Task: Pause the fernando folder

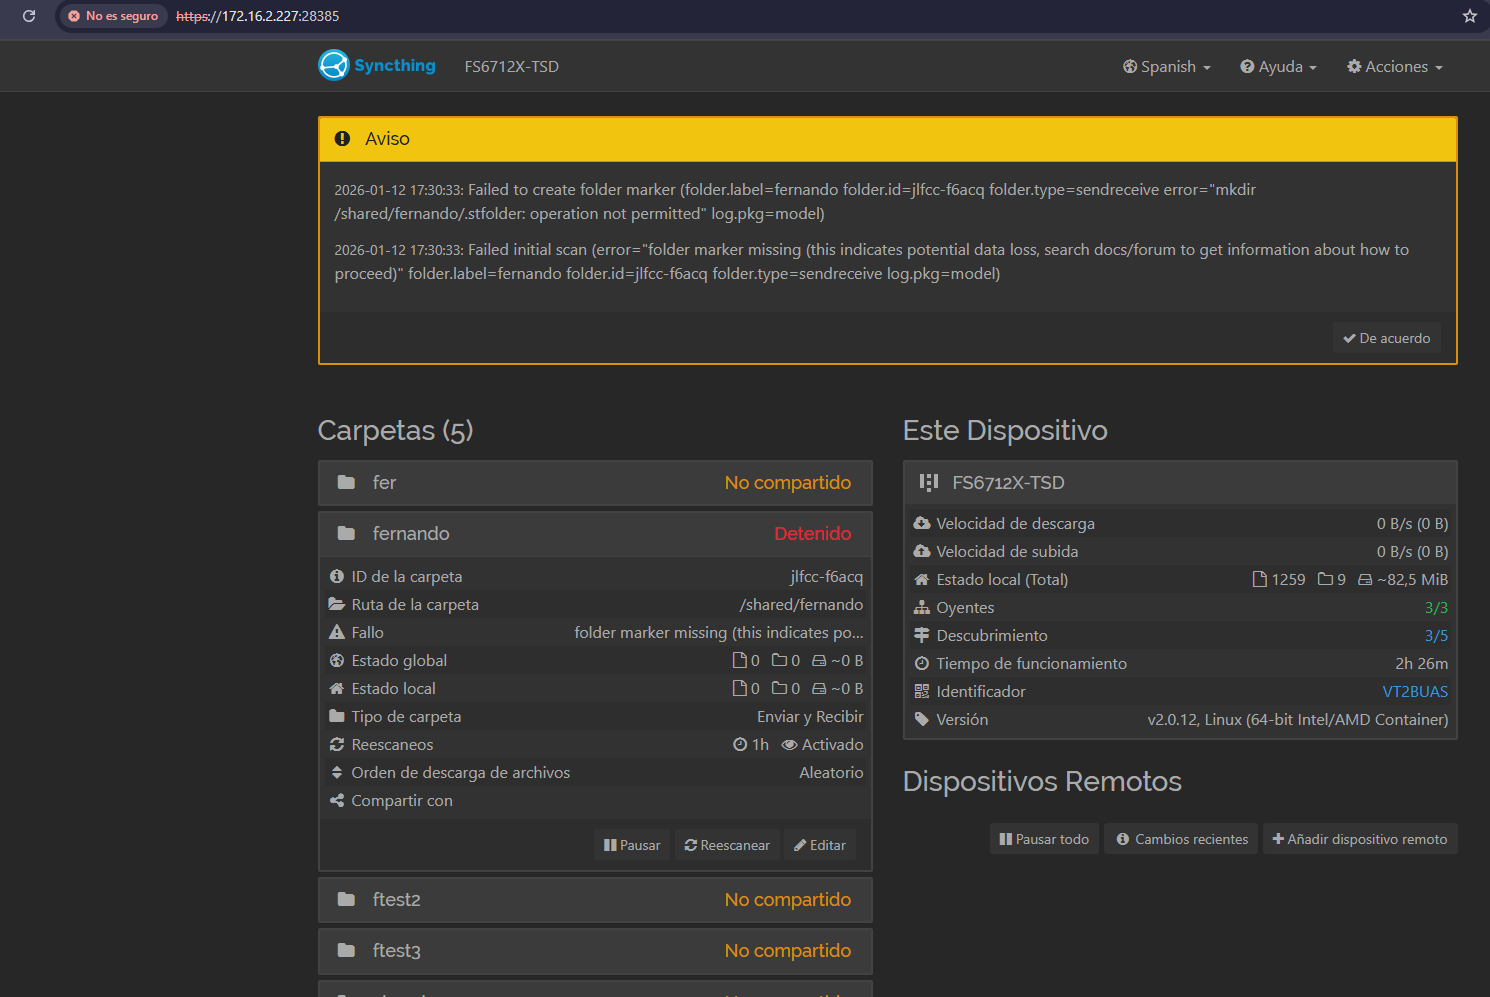Action: (632, 846)
